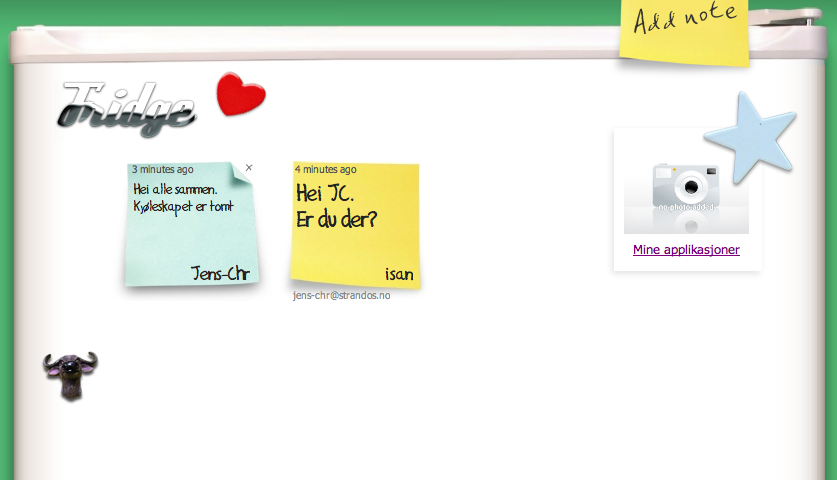
Task: Click the yellow Add note sticky
Action: point(684,30)
